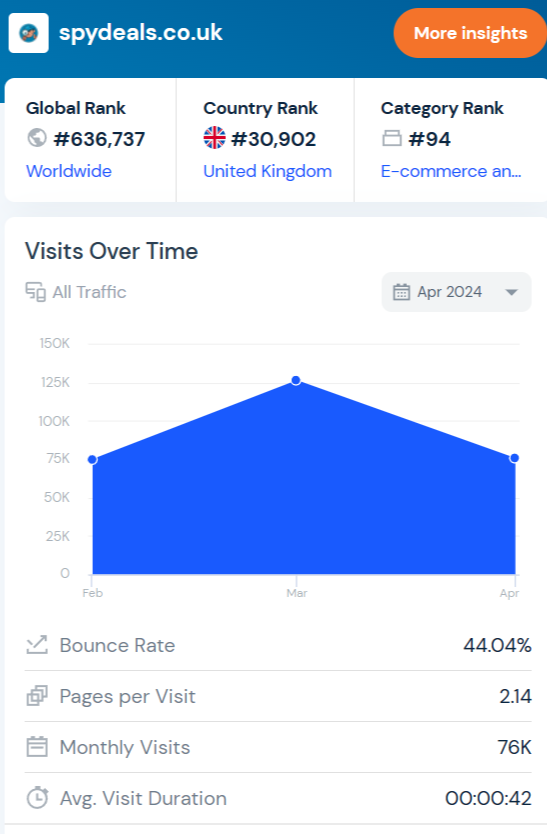The width and height of the screenshot is (547, 834).
Task: Click the 00:00:42 duration value
Action: click(x=488, y=798)
